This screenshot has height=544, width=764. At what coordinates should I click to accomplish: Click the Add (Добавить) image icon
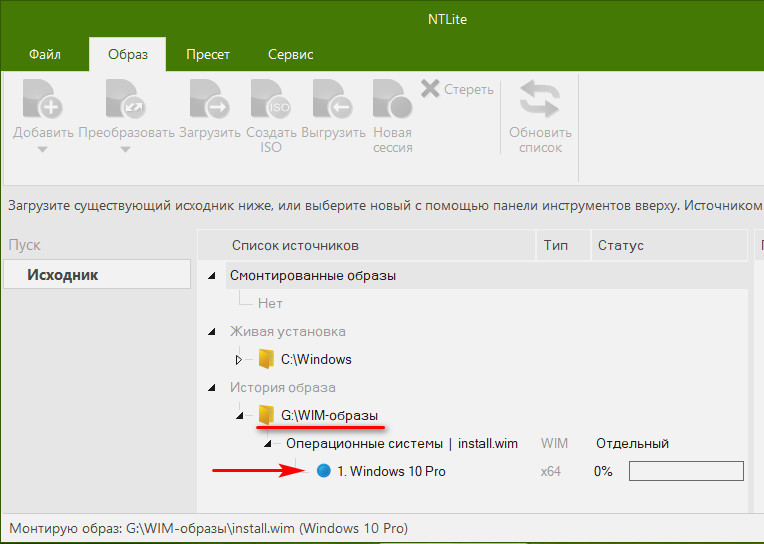[x=43, y=99]
